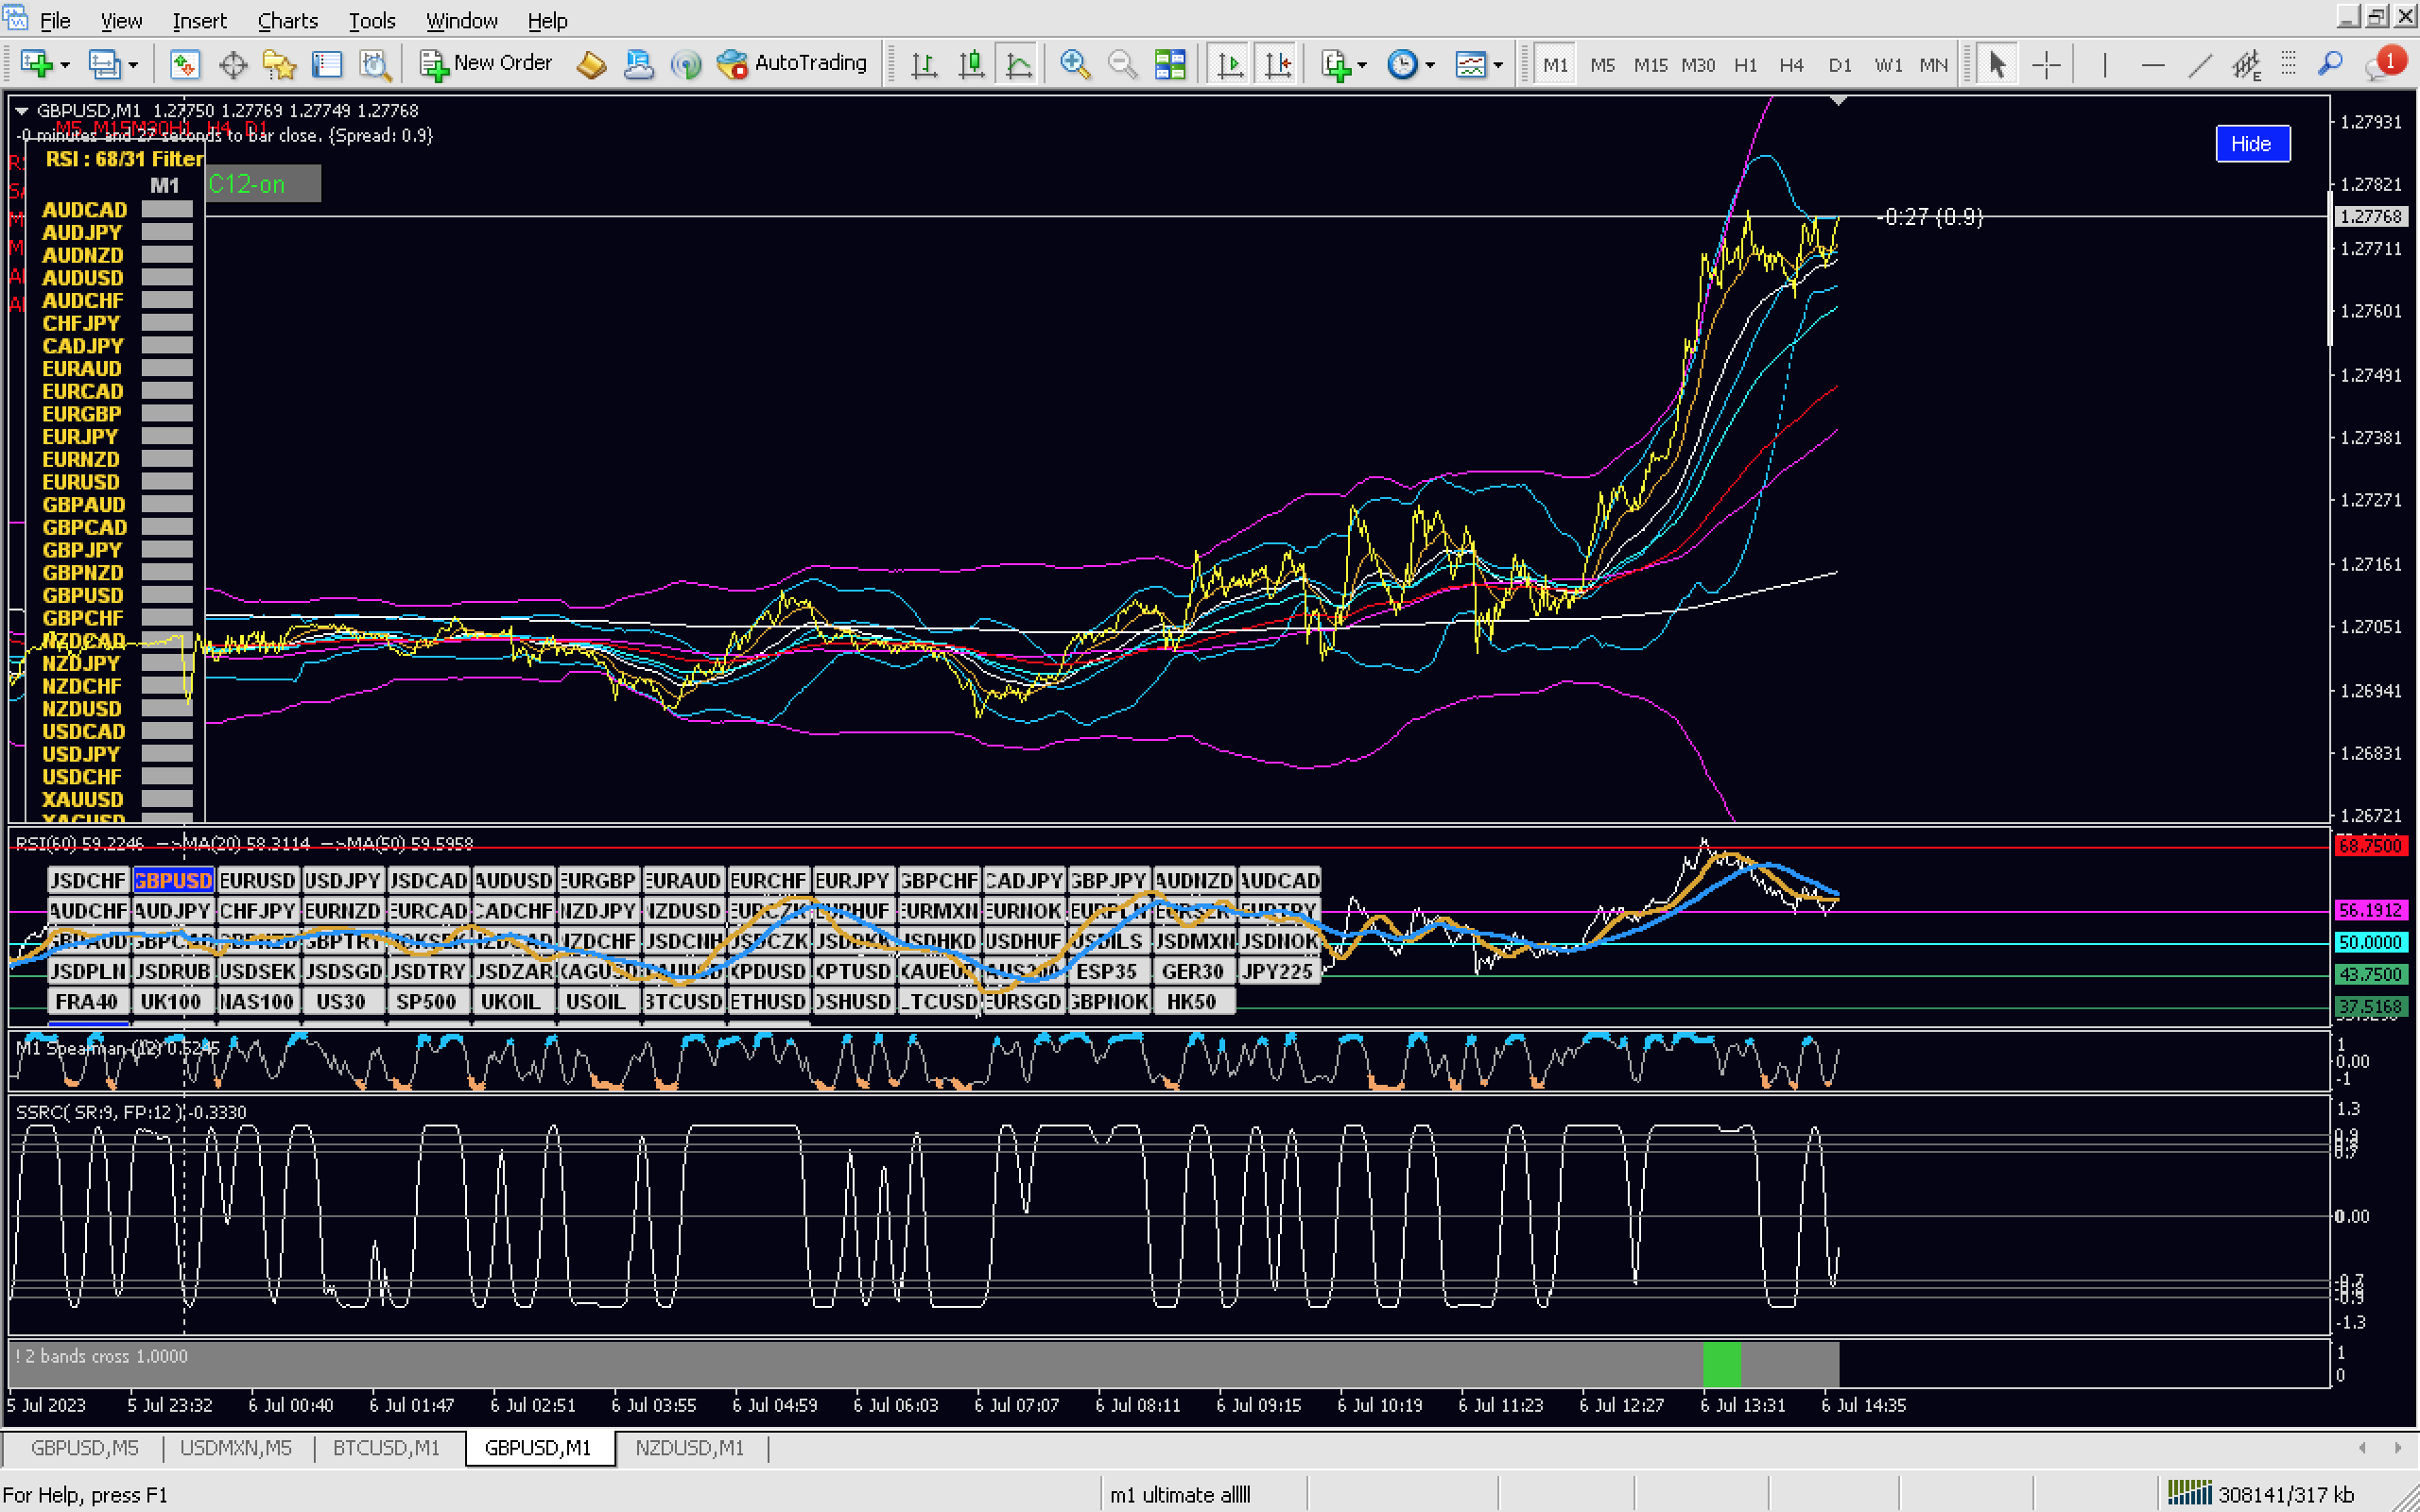The image size is (2420, 1512).
Task: Draw a trendline with the line tool
Action: [2199, 65]
